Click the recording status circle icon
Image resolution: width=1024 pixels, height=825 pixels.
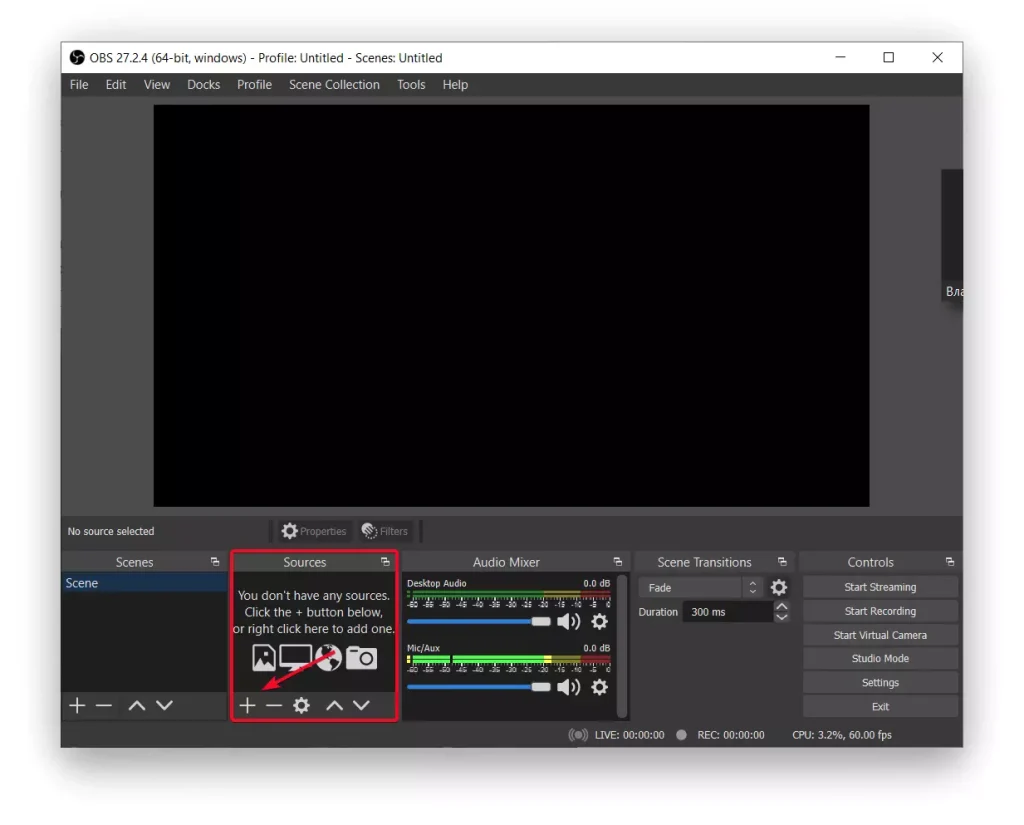(x=681, y=735)
